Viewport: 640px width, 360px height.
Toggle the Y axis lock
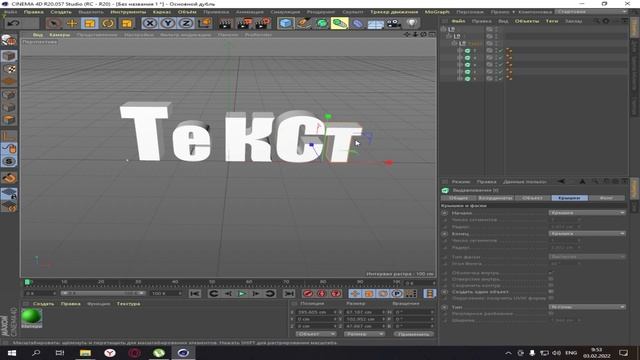point(168,23)
